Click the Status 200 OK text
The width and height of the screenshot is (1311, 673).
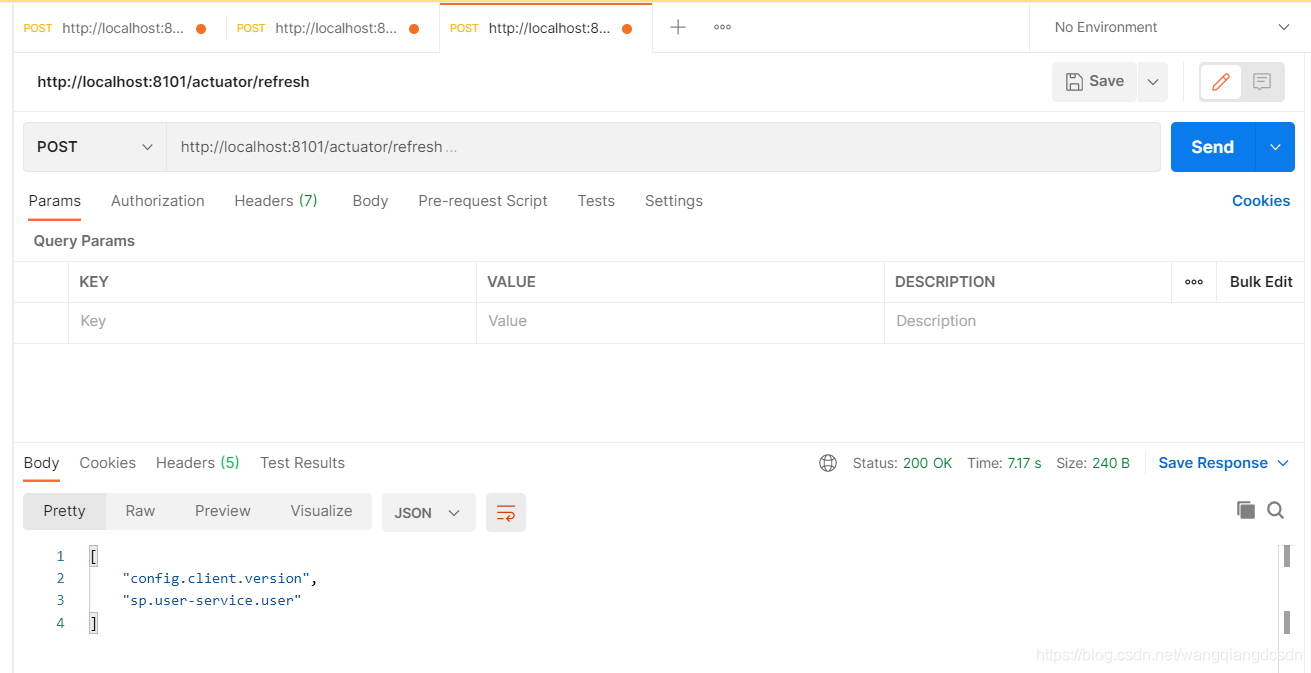[902, 463]
